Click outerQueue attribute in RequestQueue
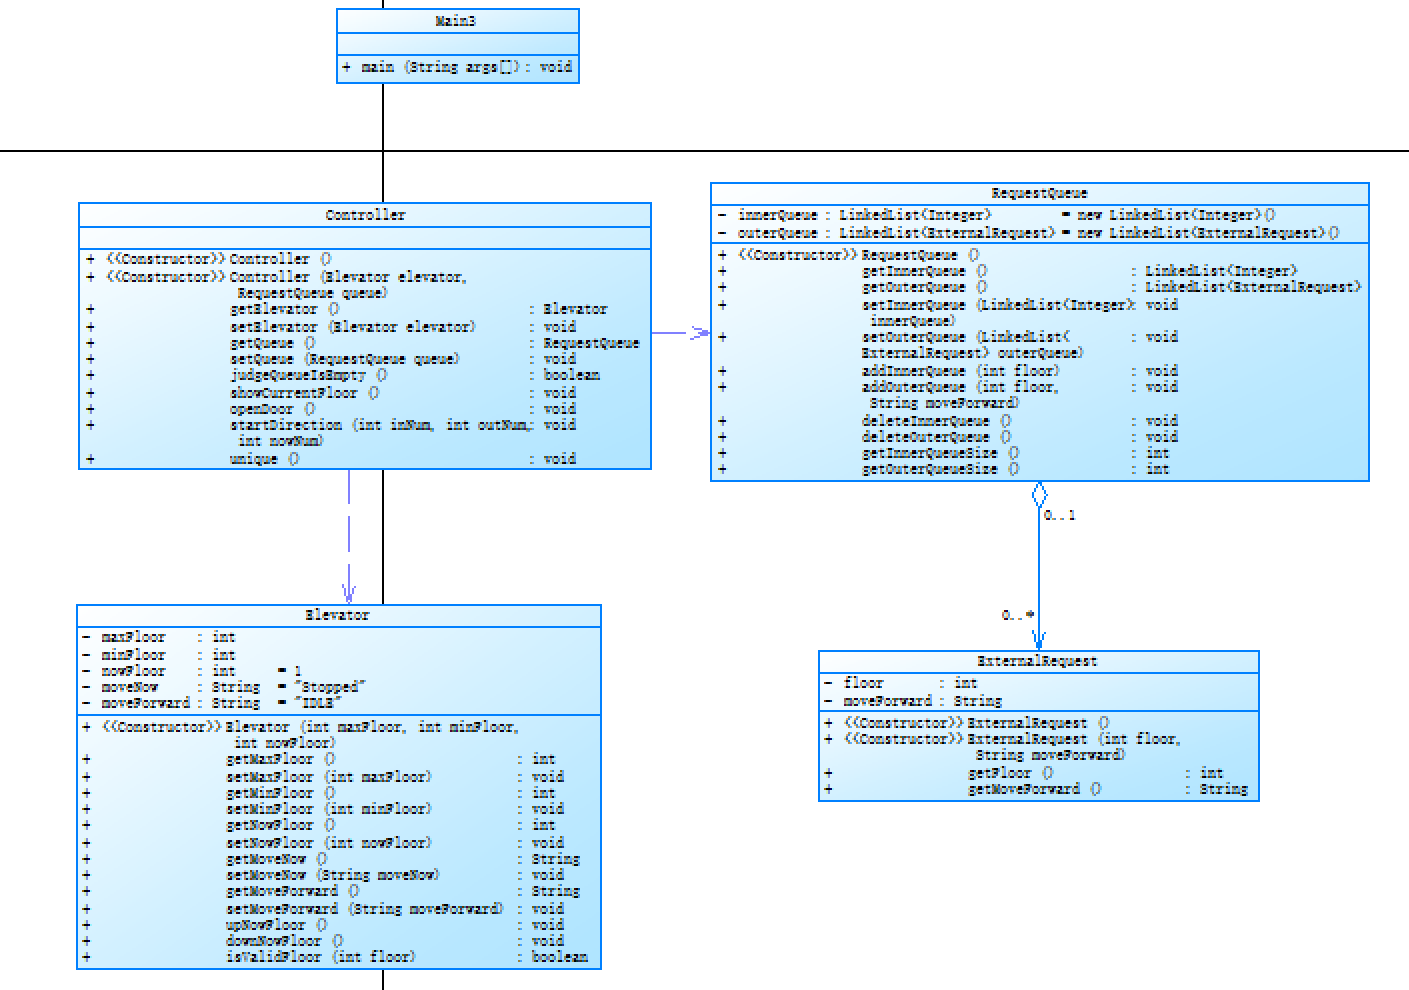The height and width of the screenshot is (990, 1409). tap(1028, 232)
